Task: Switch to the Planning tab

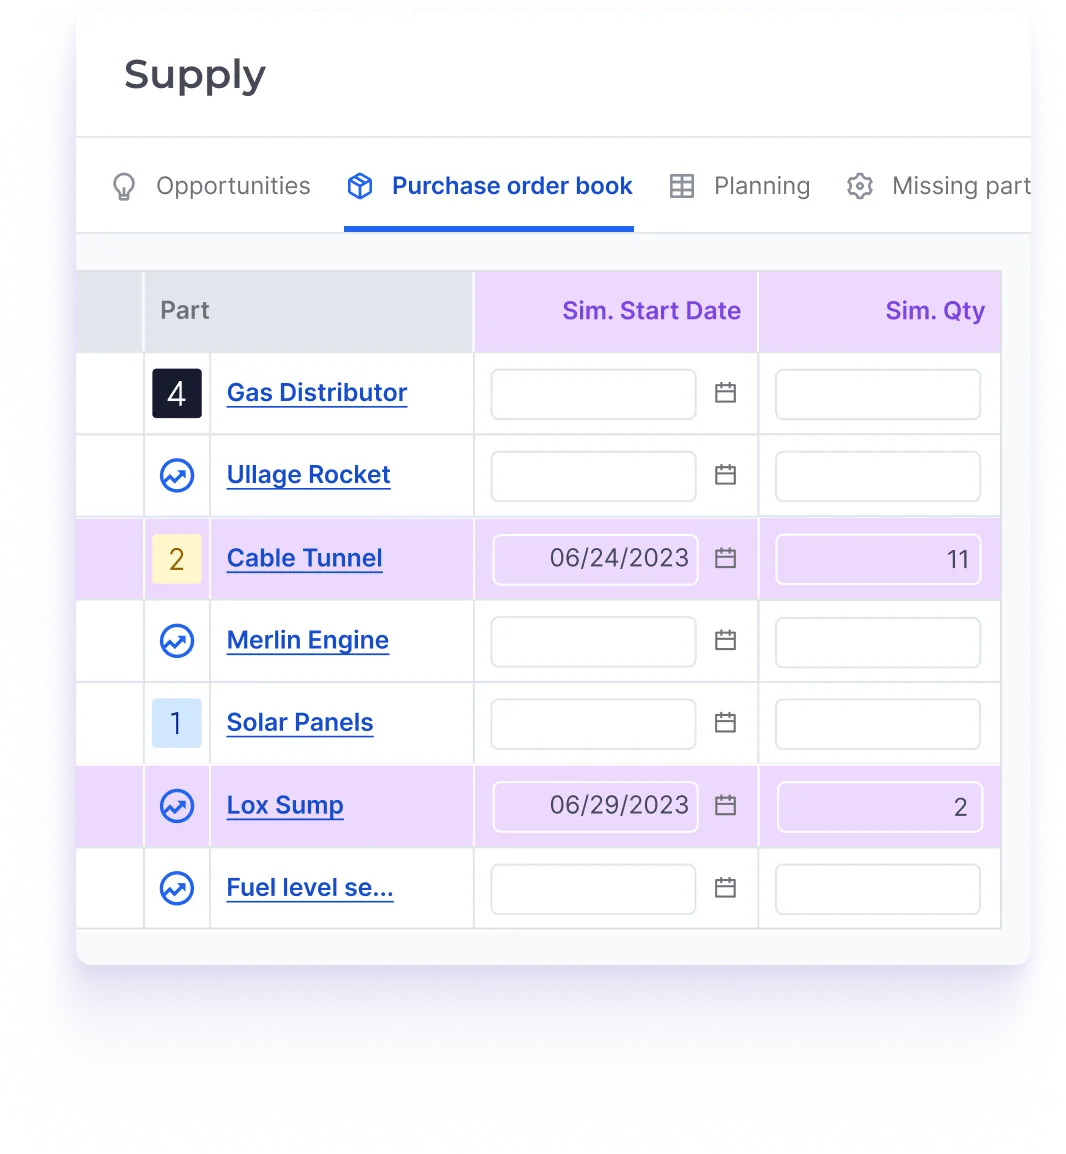Action: point(762,186)
